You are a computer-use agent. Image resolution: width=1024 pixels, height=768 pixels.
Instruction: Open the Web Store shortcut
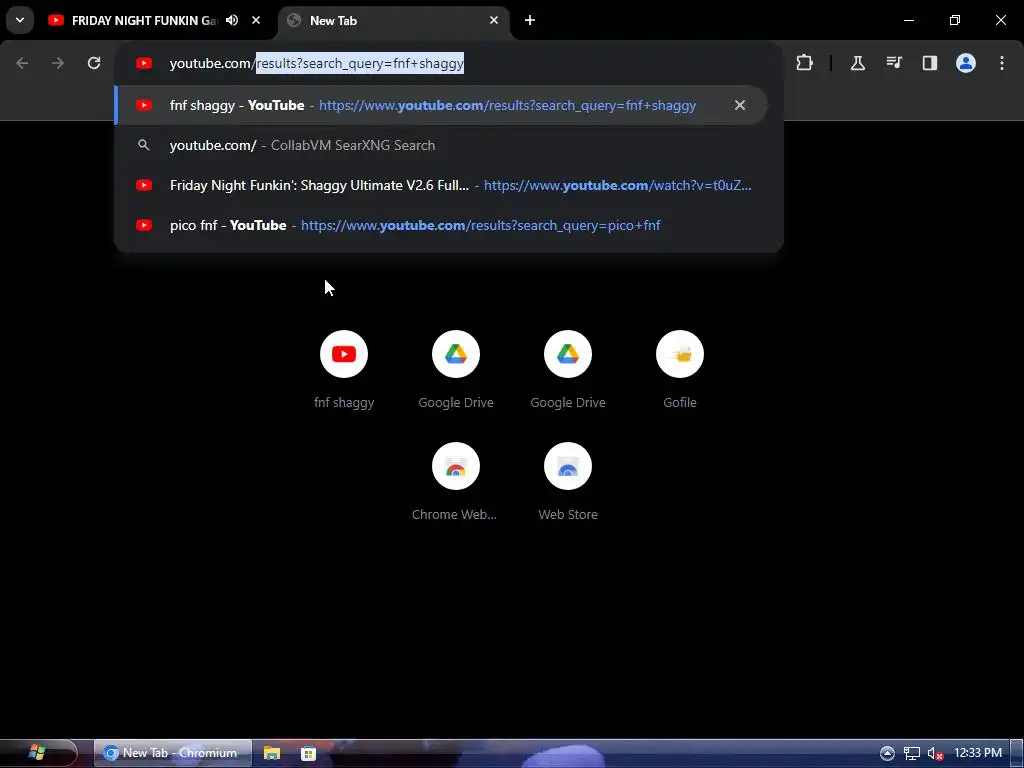click(x=568, y=481)
